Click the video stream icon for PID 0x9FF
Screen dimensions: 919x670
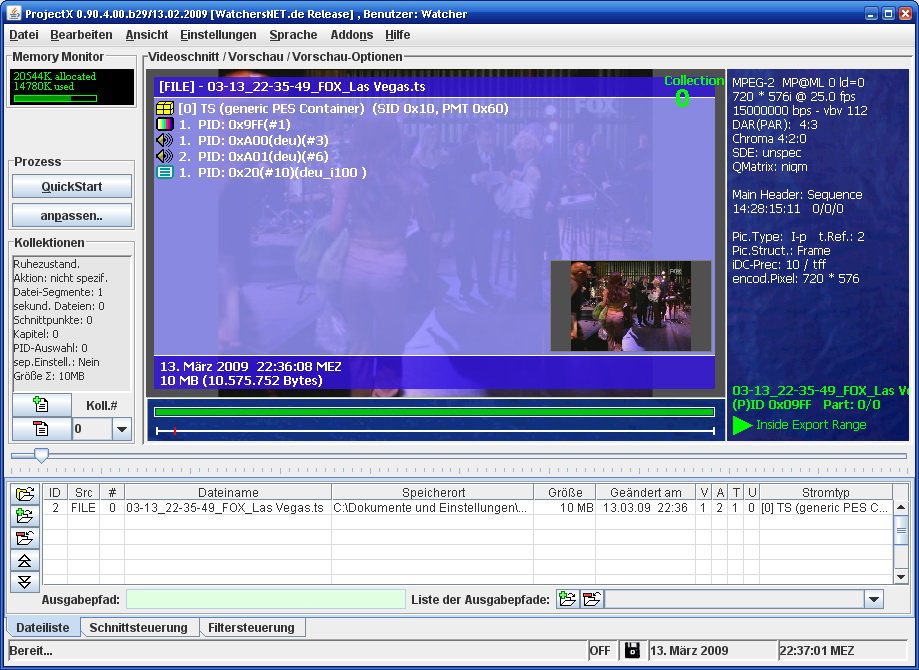coord(165,124)
